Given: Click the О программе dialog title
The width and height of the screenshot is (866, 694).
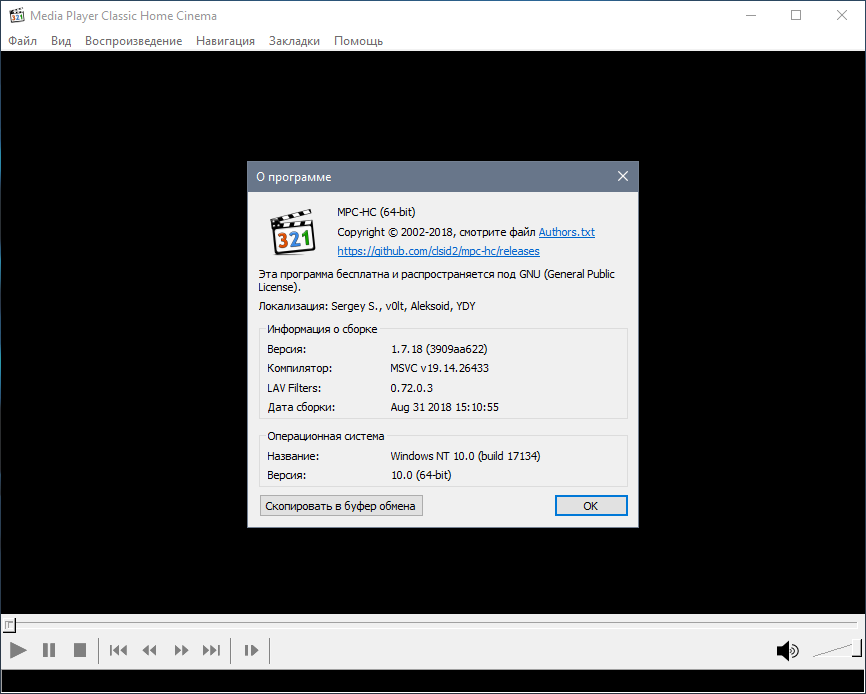Looking at the screenshot, I should 294,177.
